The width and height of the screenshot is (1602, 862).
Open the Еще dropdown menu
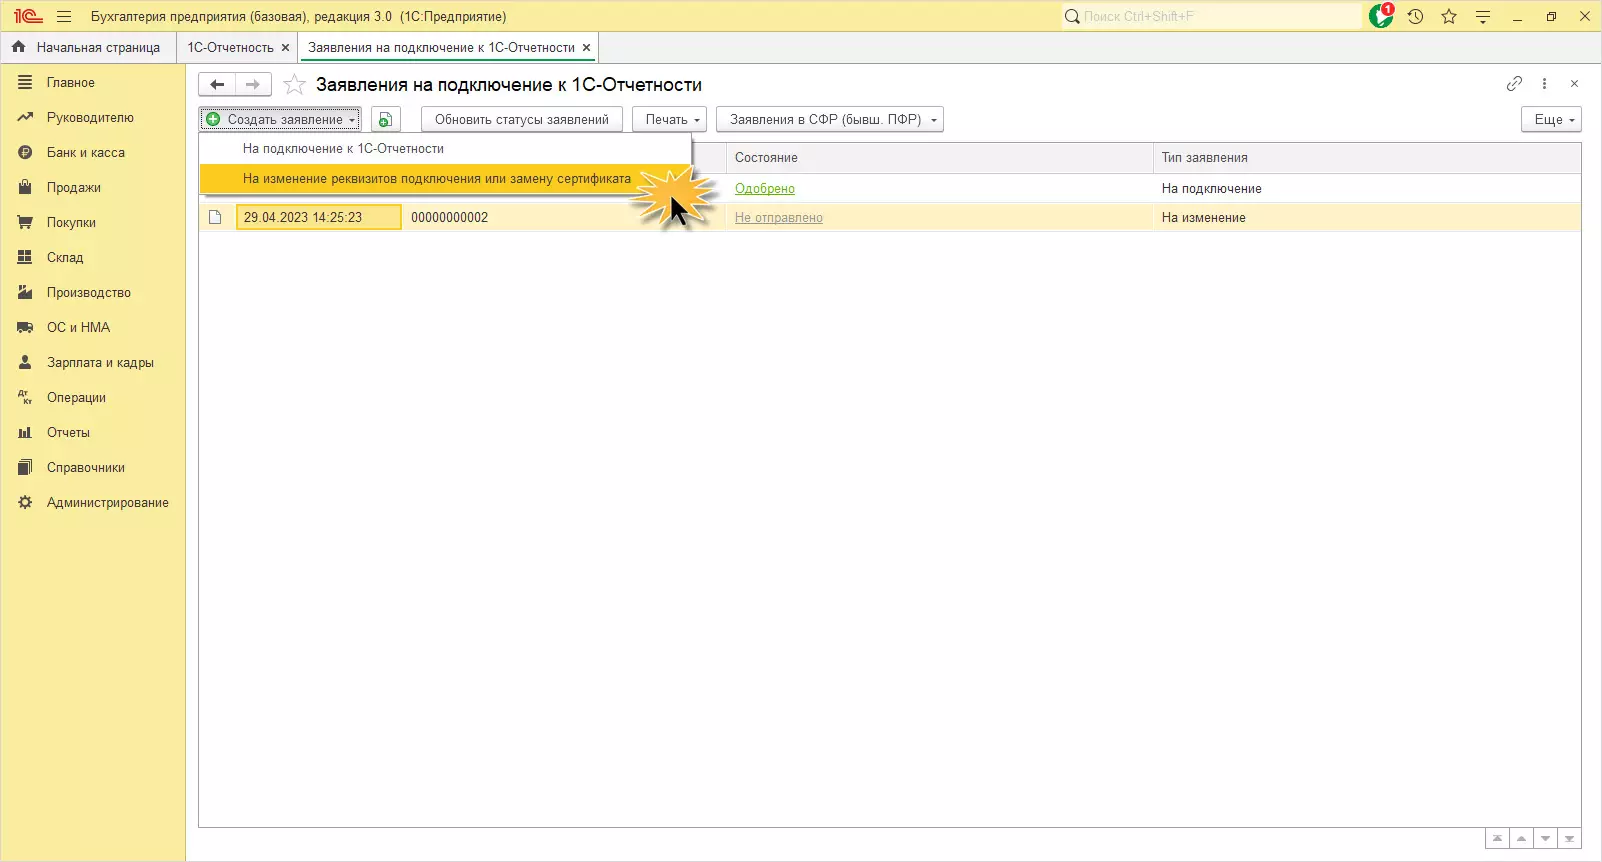coord(1551,119)
